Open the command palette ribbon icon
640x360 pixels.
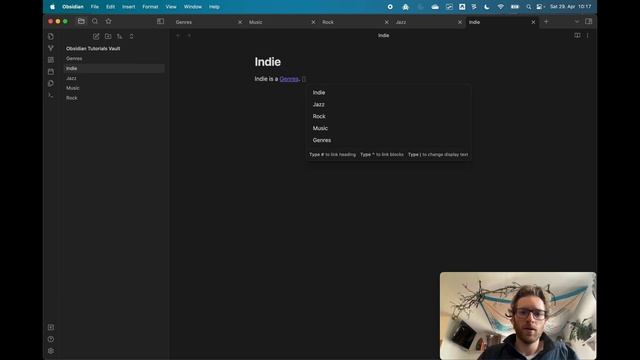pyautogui.click(x=51, y=95)
